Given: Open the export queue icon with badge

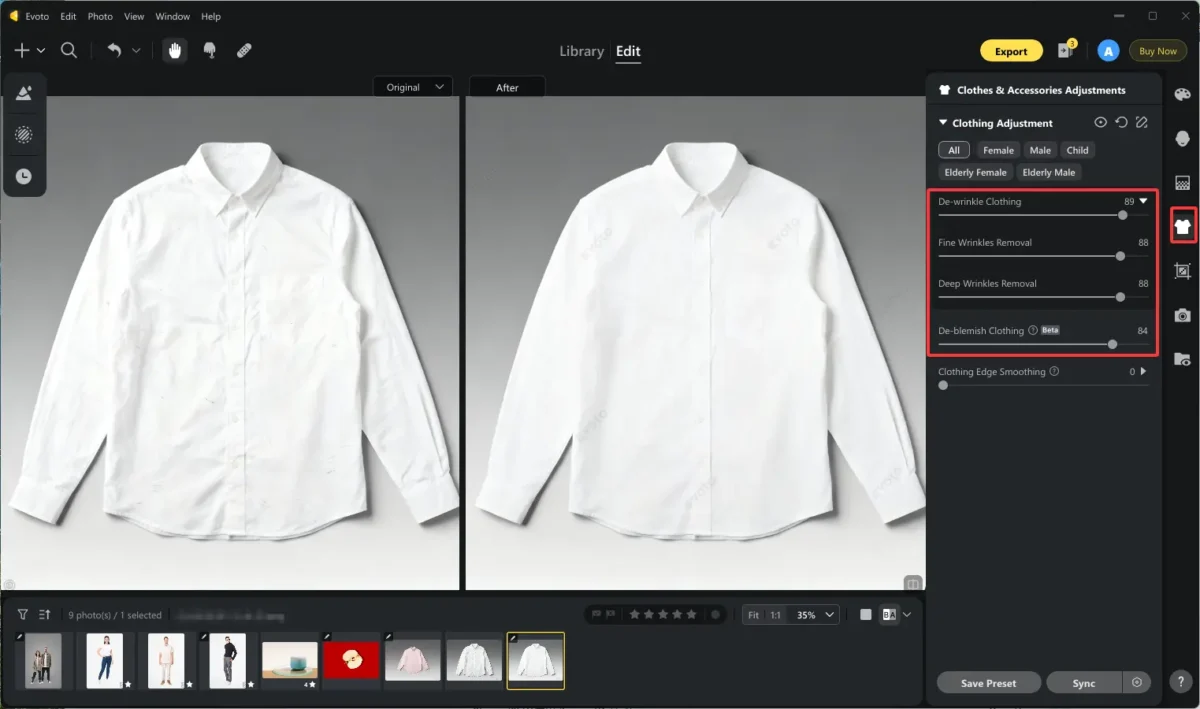Looking at the screenshot, I should (x=1067, y=50).
